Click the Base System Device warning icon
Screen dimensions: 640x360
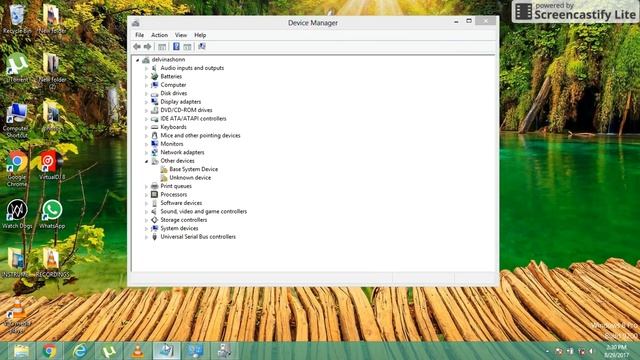point(164,169)
